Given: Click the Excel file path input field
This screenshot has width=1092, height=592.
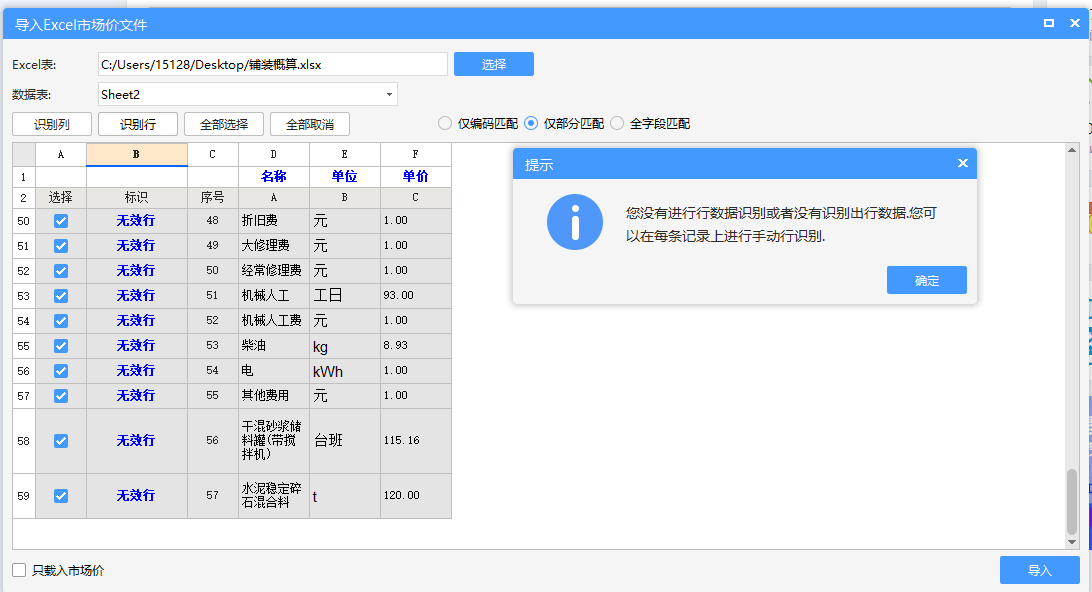Looking at the screenshot, I should pyautogui.click(x=272, y=64).
